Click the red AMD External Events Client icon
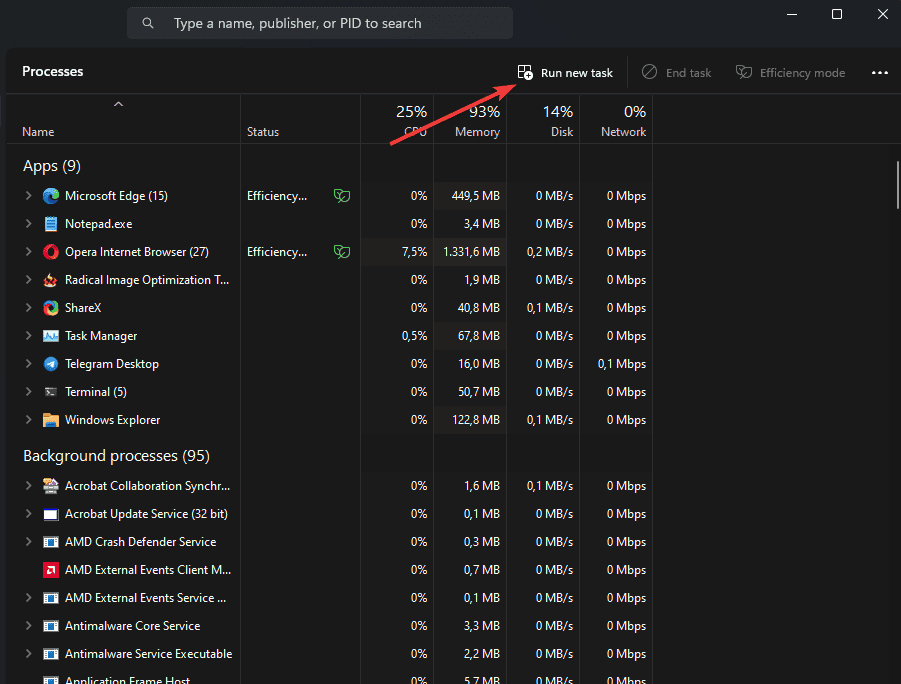The width and height of the screenshot is (901, 684). (x=51, y=570)
